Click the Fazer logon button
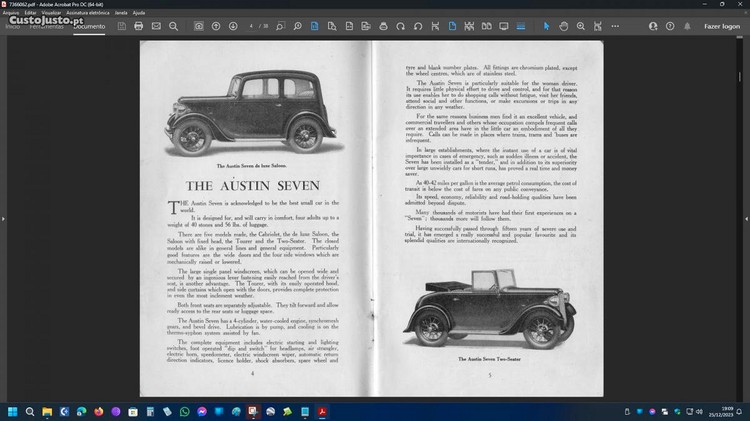Viewport: 750px width, 421px height. pos(721,25)
